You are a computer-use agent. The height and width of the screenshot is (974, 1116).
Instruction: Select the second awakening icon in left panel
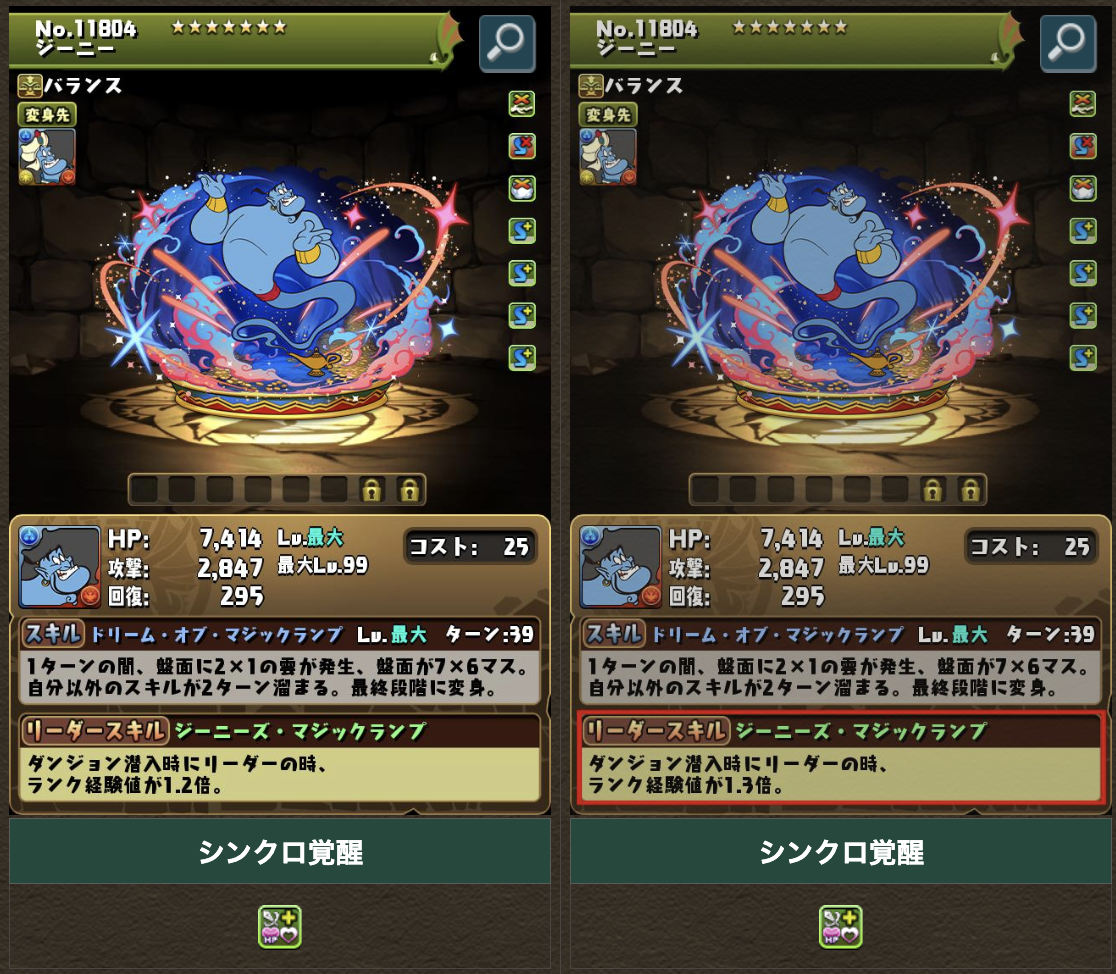(522, 146)
